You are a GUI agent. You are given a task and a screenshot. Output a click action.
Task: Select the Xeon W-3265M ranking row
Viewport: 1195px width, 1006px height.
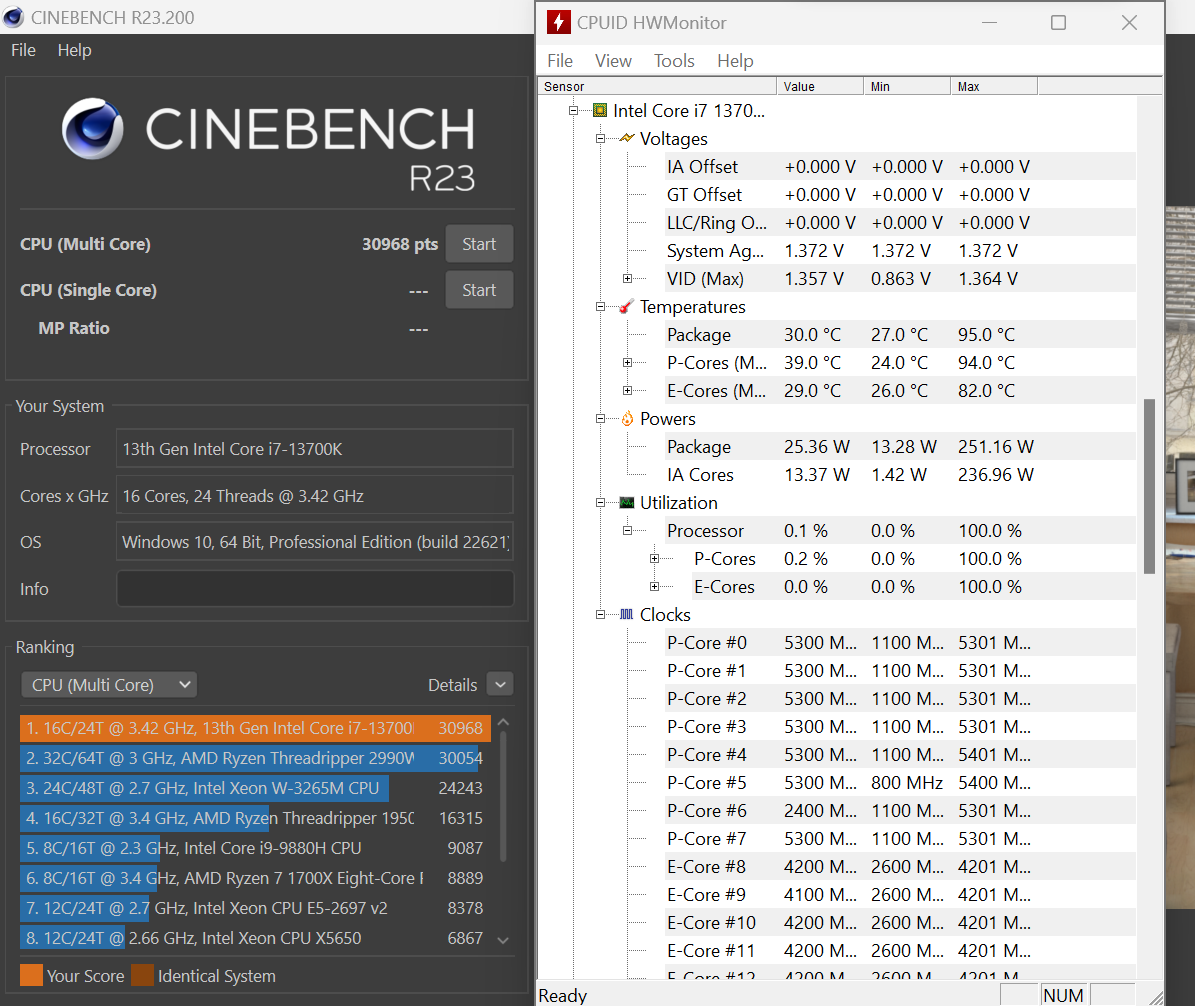pyautogui.click(x=255, y=788)
